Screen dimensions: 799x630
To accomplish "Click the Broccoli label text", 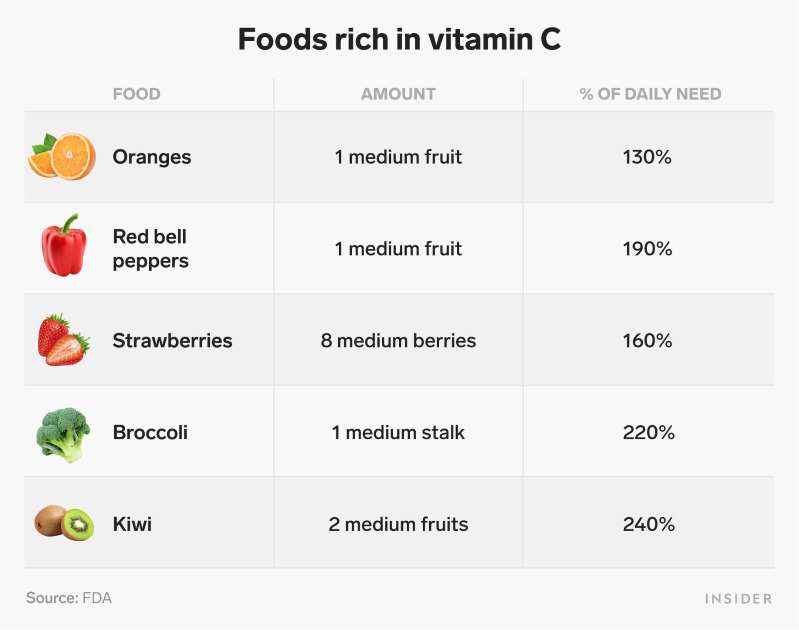I will click(x=150, y=433).
